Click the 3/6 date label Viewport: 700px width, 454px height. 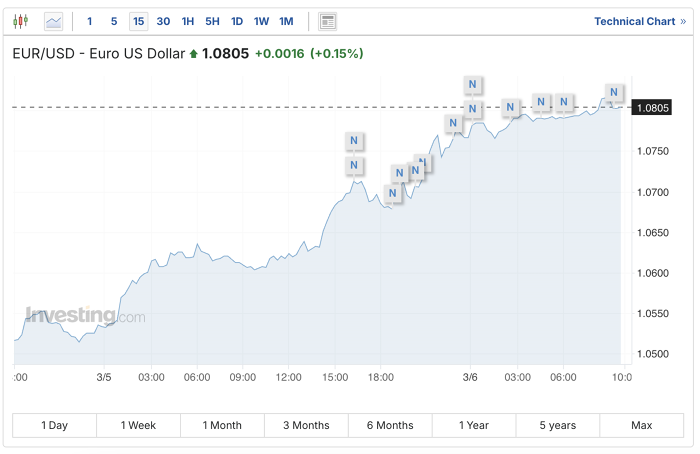[470, 377]
